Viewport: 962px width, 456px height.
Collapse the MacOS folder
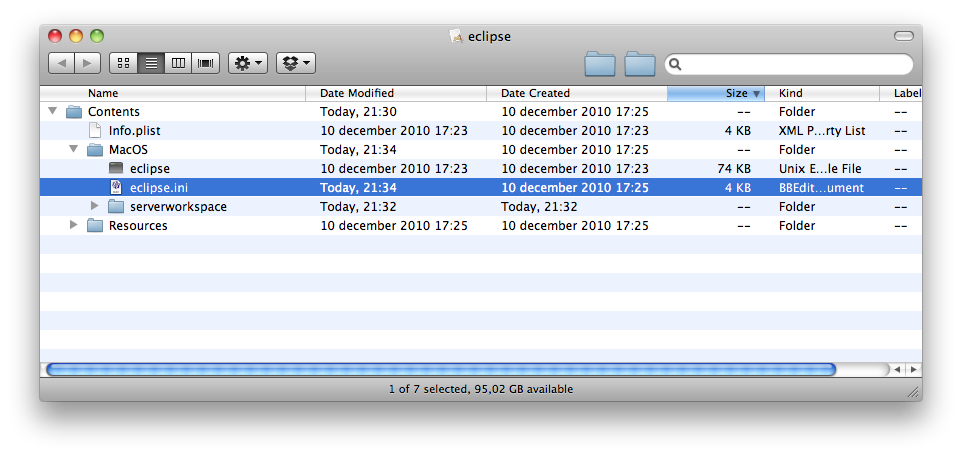74,149
